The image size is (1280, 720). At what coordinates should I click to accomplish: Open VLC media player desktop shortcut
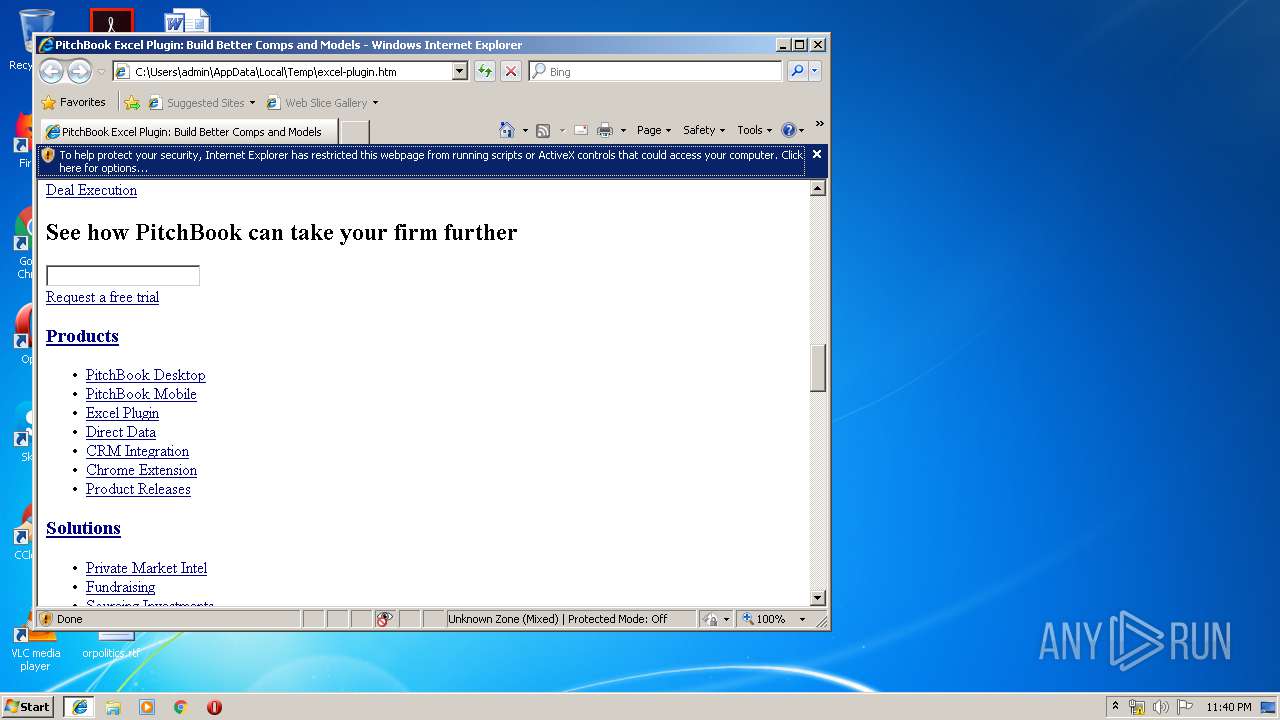point(35,645)
